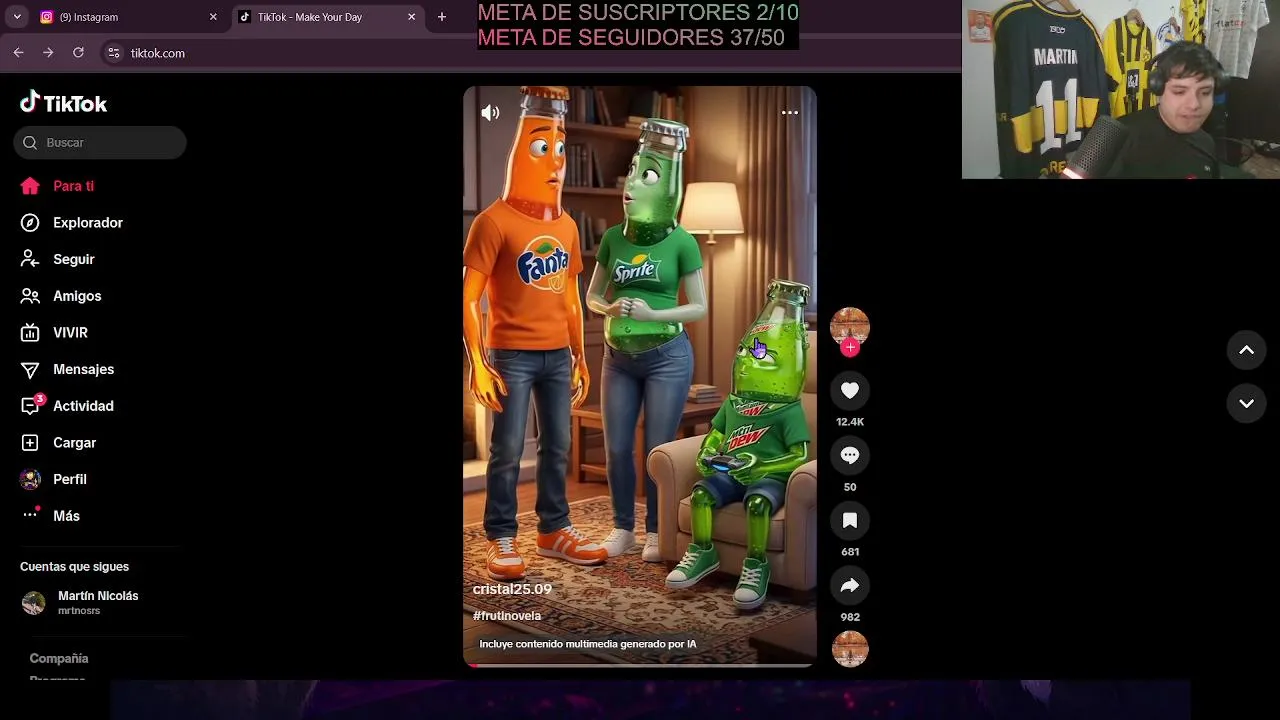Image resolution: width=1280 pixels, height=720 pixels.
Task: Click the TikTok logo
Action: 63,102
